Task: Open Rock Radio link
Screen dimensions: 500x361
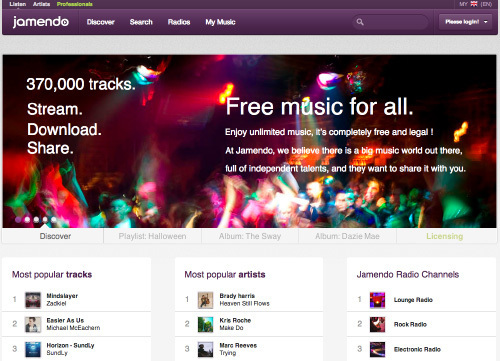Action: click(x=410, y=324)
